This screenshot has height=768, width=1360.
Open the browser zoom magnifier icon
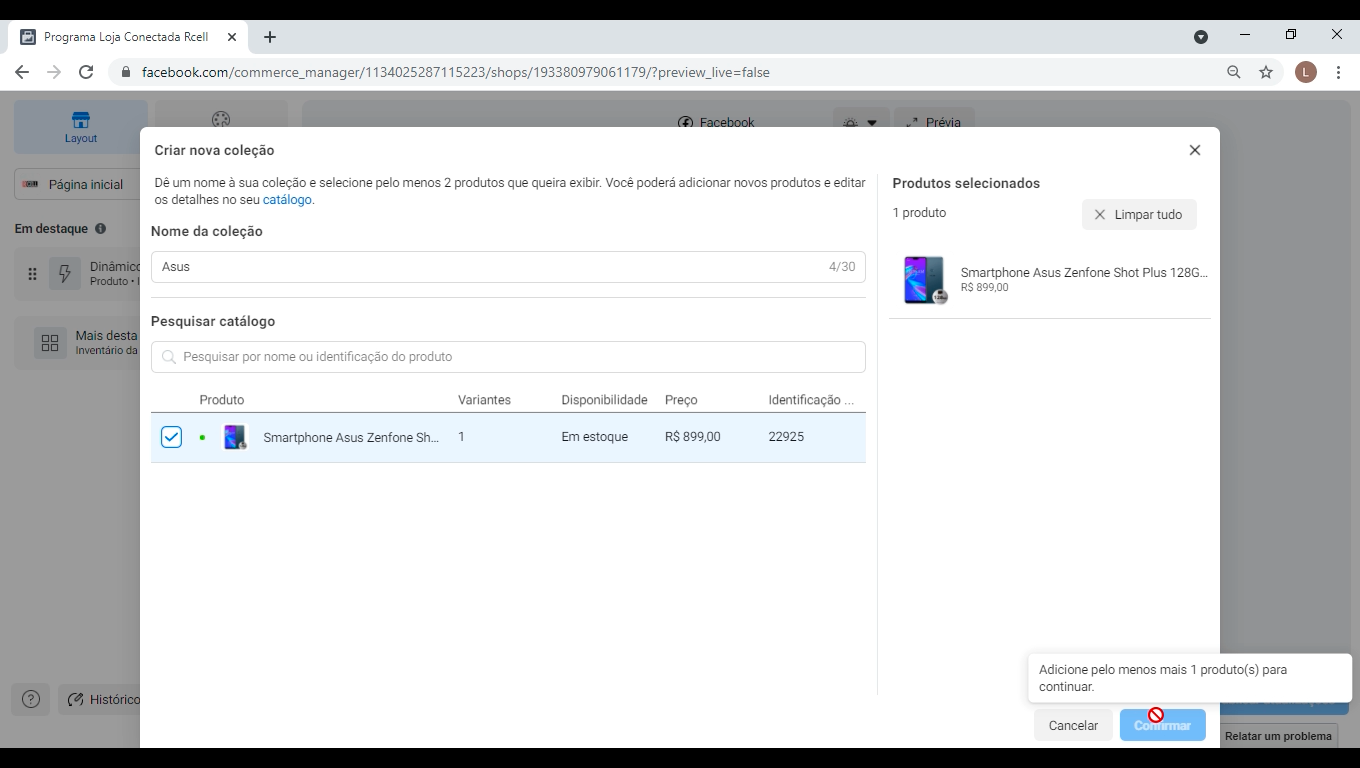click(x=1234, y=72)
